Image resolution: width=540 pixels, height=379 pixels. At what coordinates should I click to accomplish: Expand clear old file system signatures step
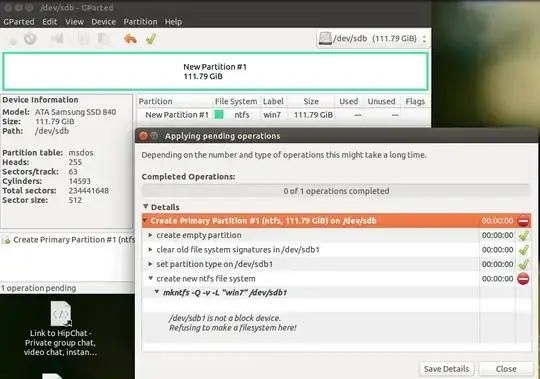click(150, 250)
